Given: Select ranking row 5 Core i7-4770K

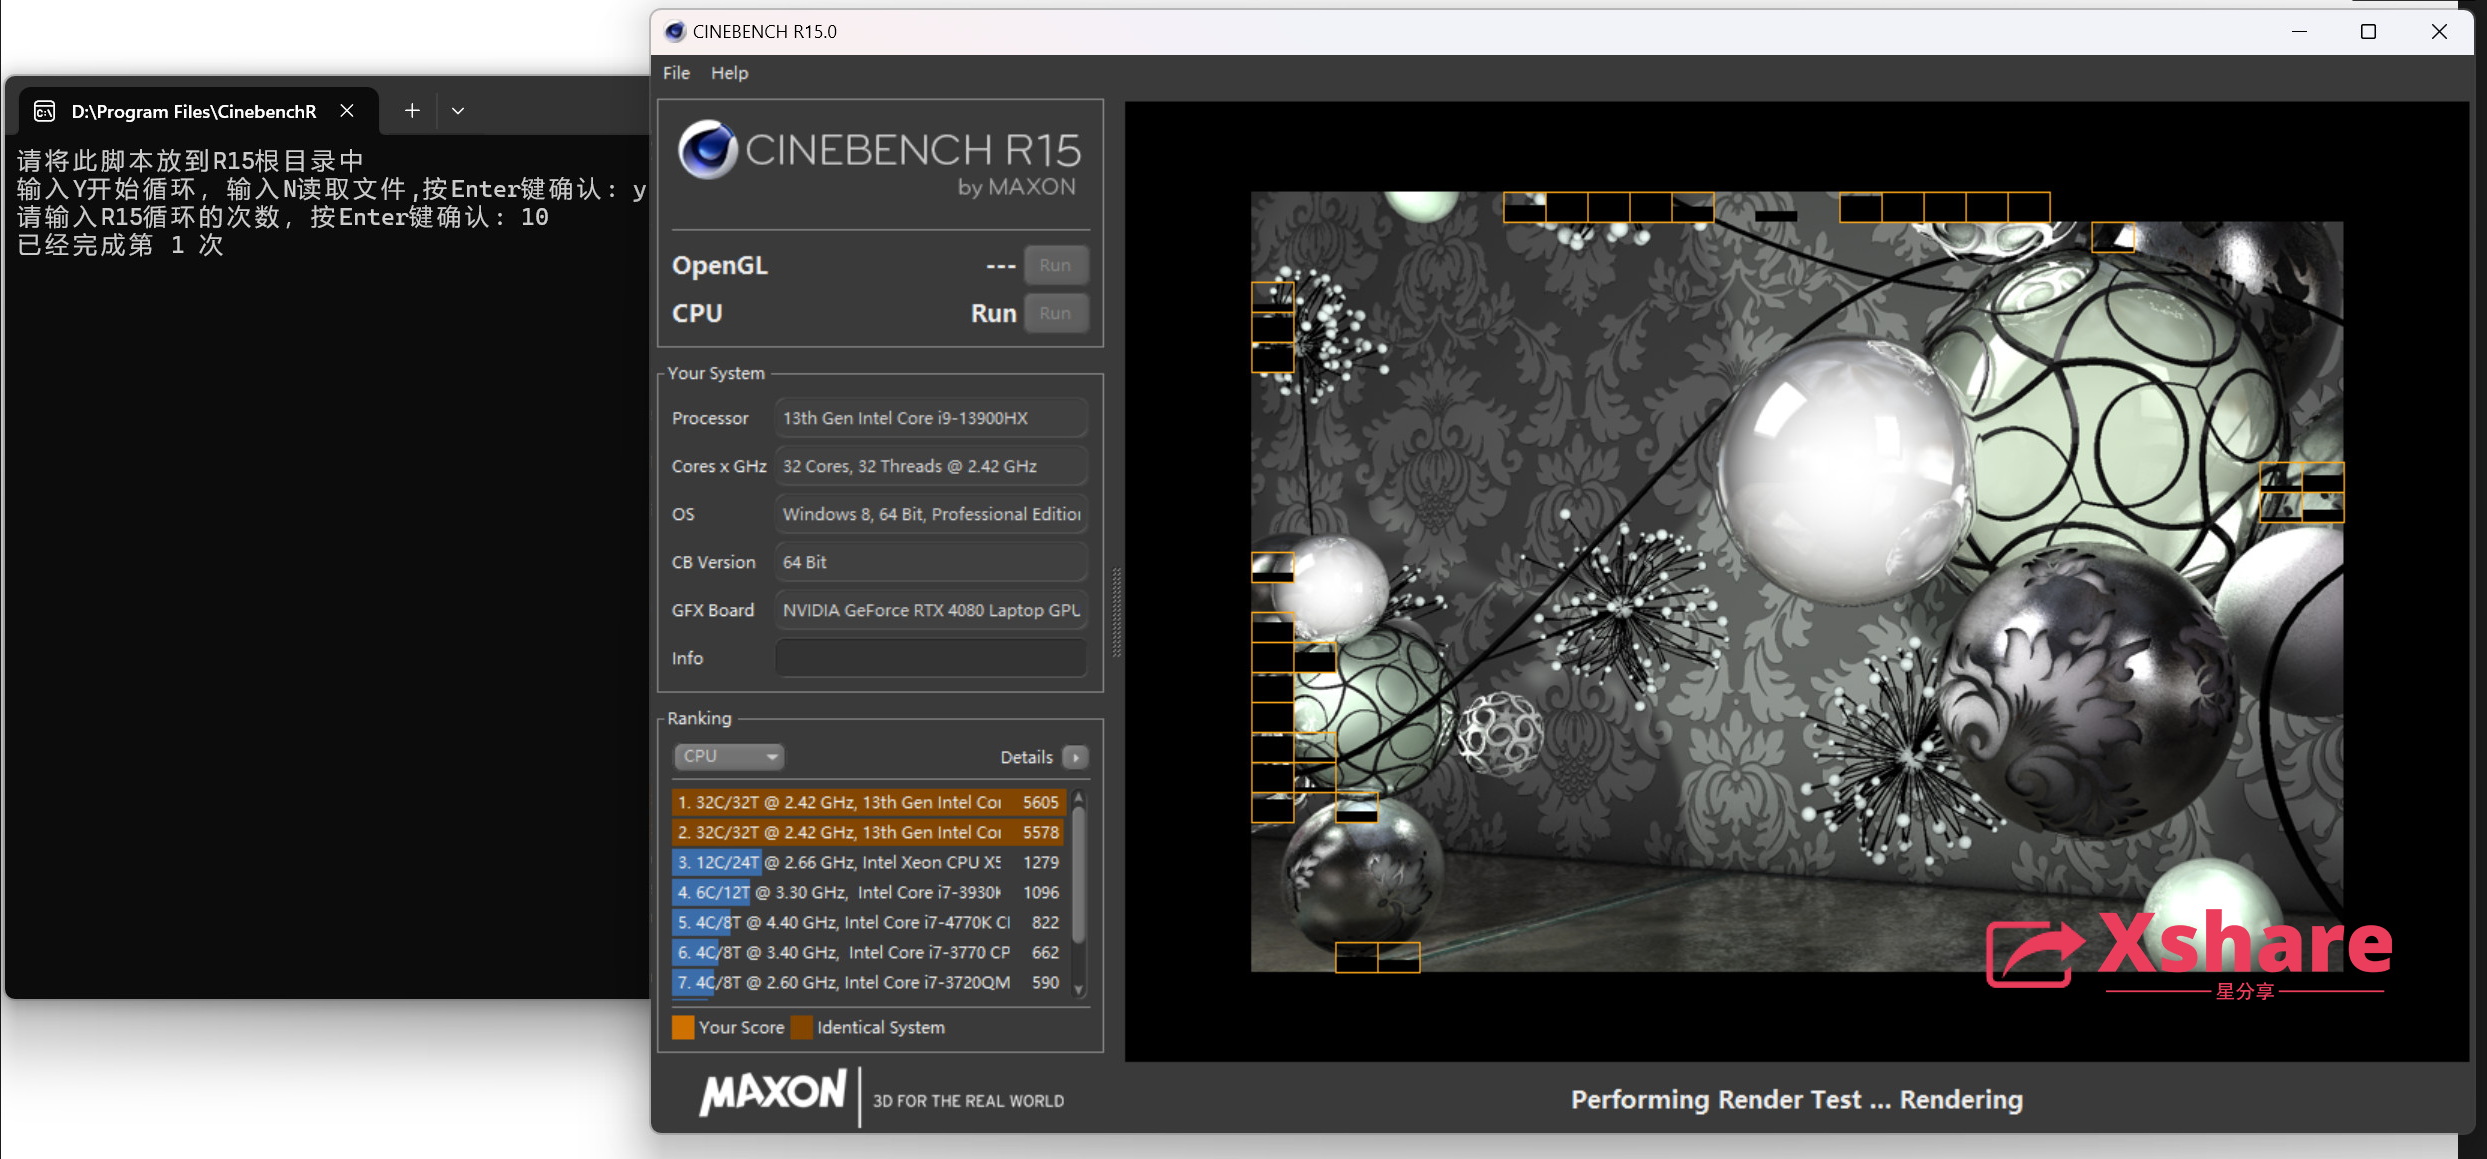Looking at the screenshot, I should click(x=868, y=922).
